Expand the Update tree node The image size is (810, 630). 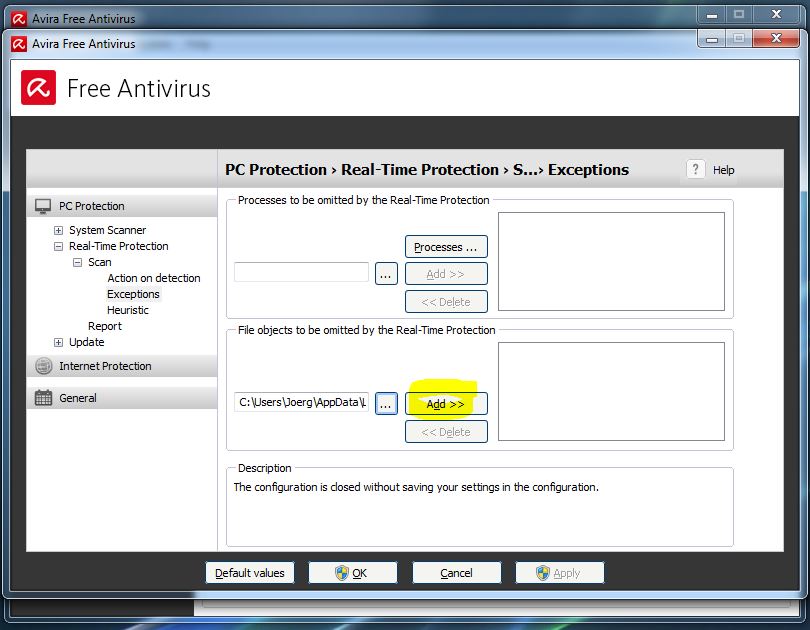[x=58, y=342]
